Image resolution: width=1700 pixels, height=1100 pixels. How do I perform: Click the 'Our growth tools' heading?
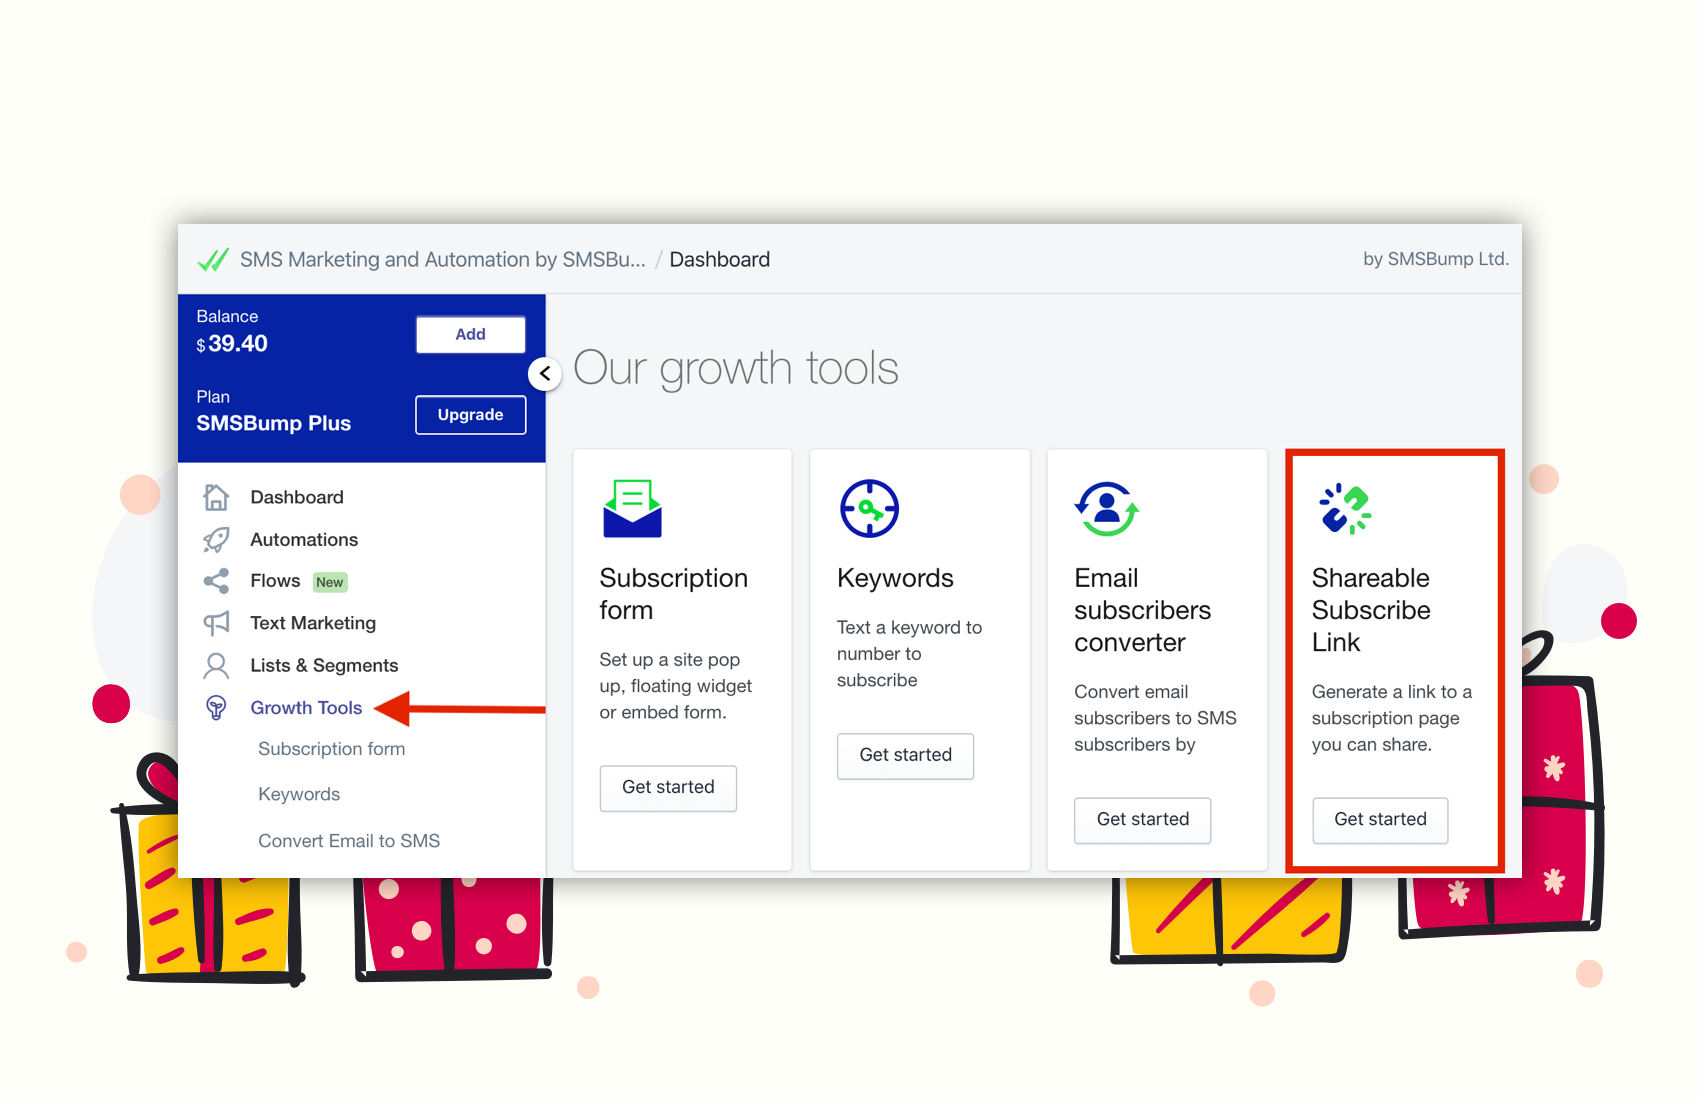tap(736, 369)
